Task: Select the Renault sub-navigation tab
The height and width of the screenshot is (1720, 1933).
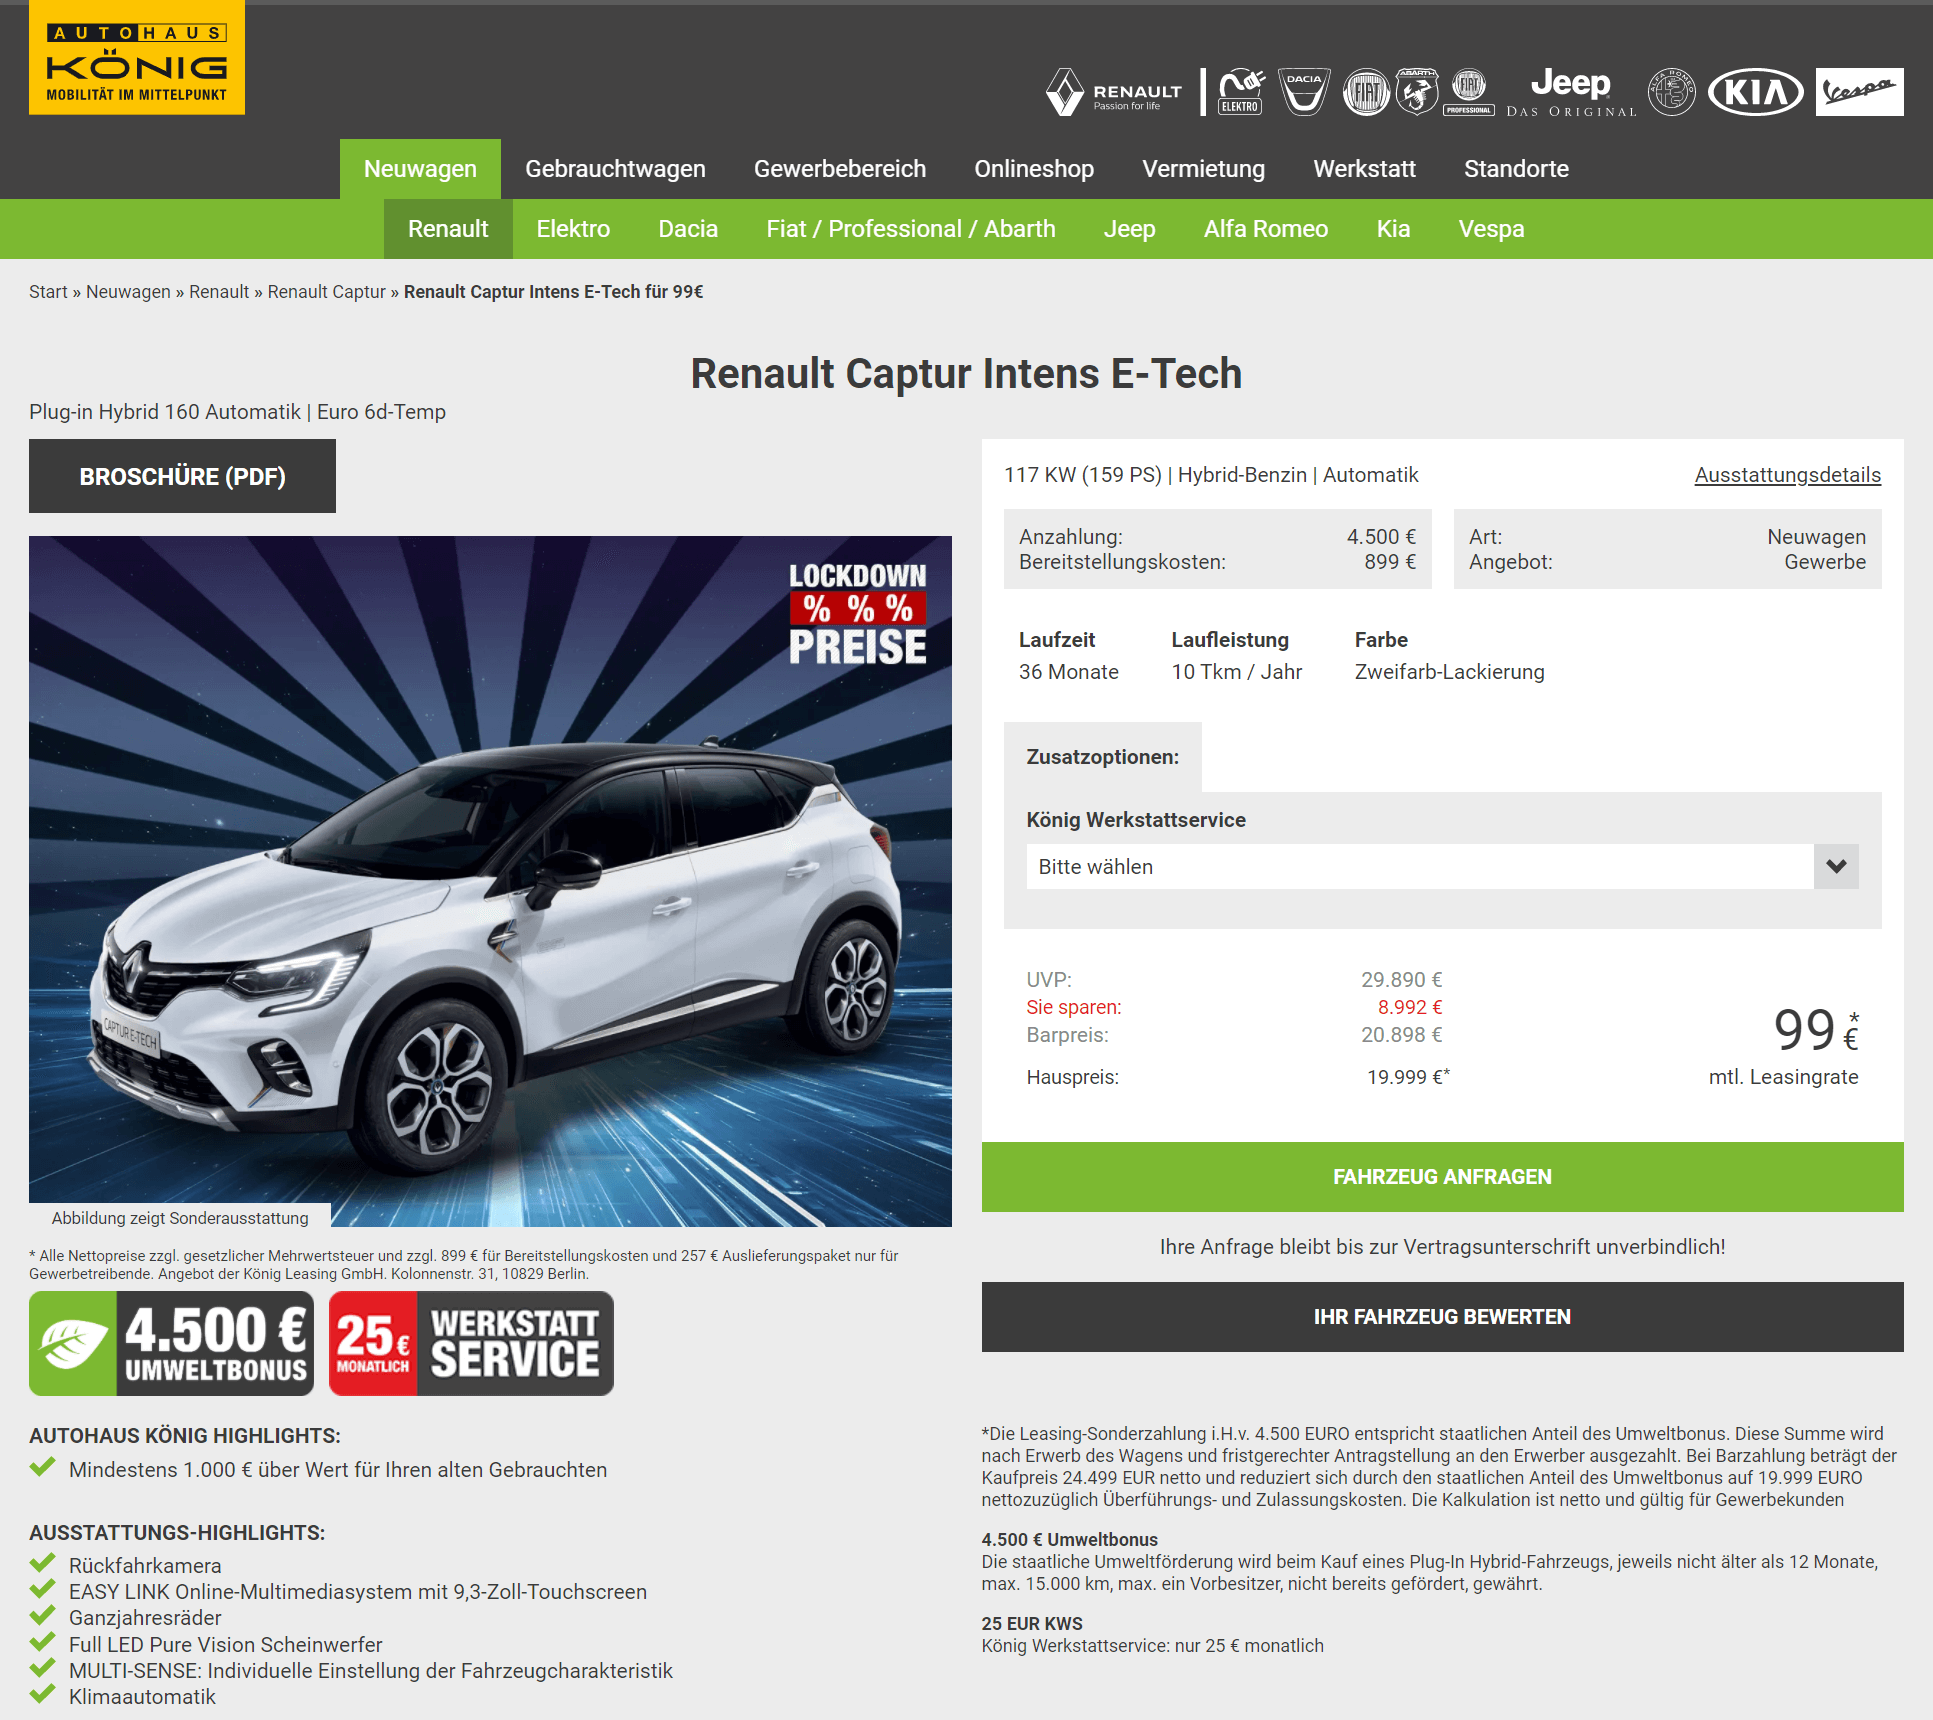Action: [x=448, y=229]
